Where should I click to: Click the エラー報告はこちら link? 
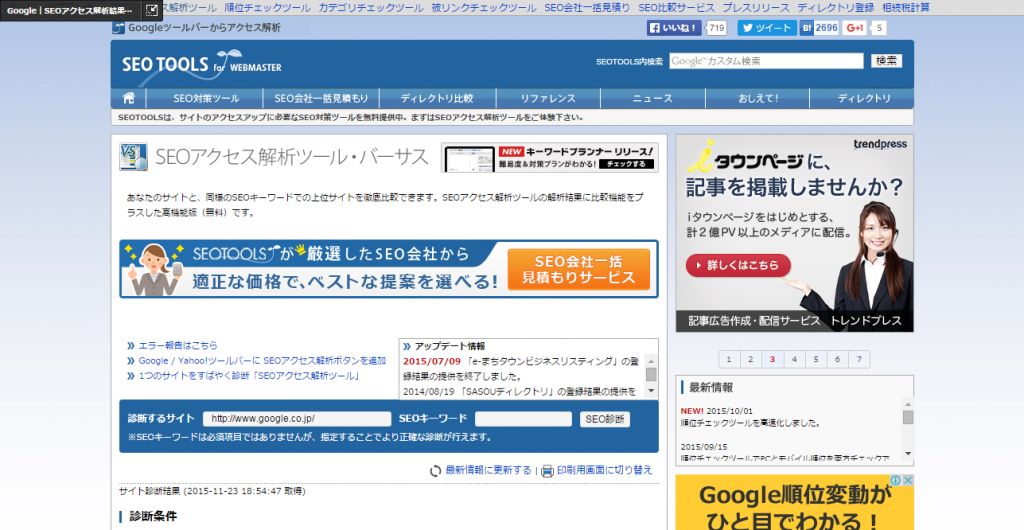tap(178, 345)
